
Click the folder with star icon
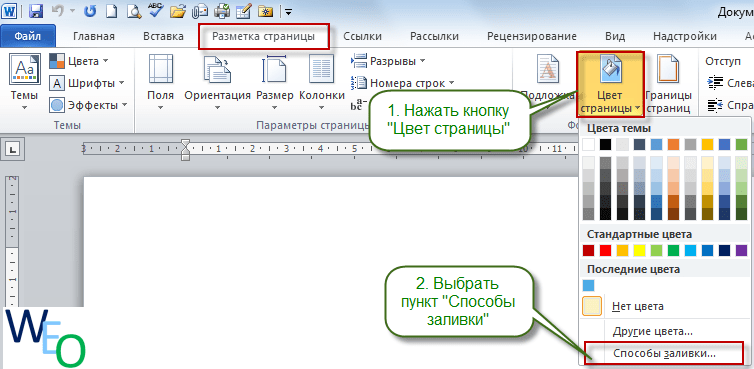point(265,10)
